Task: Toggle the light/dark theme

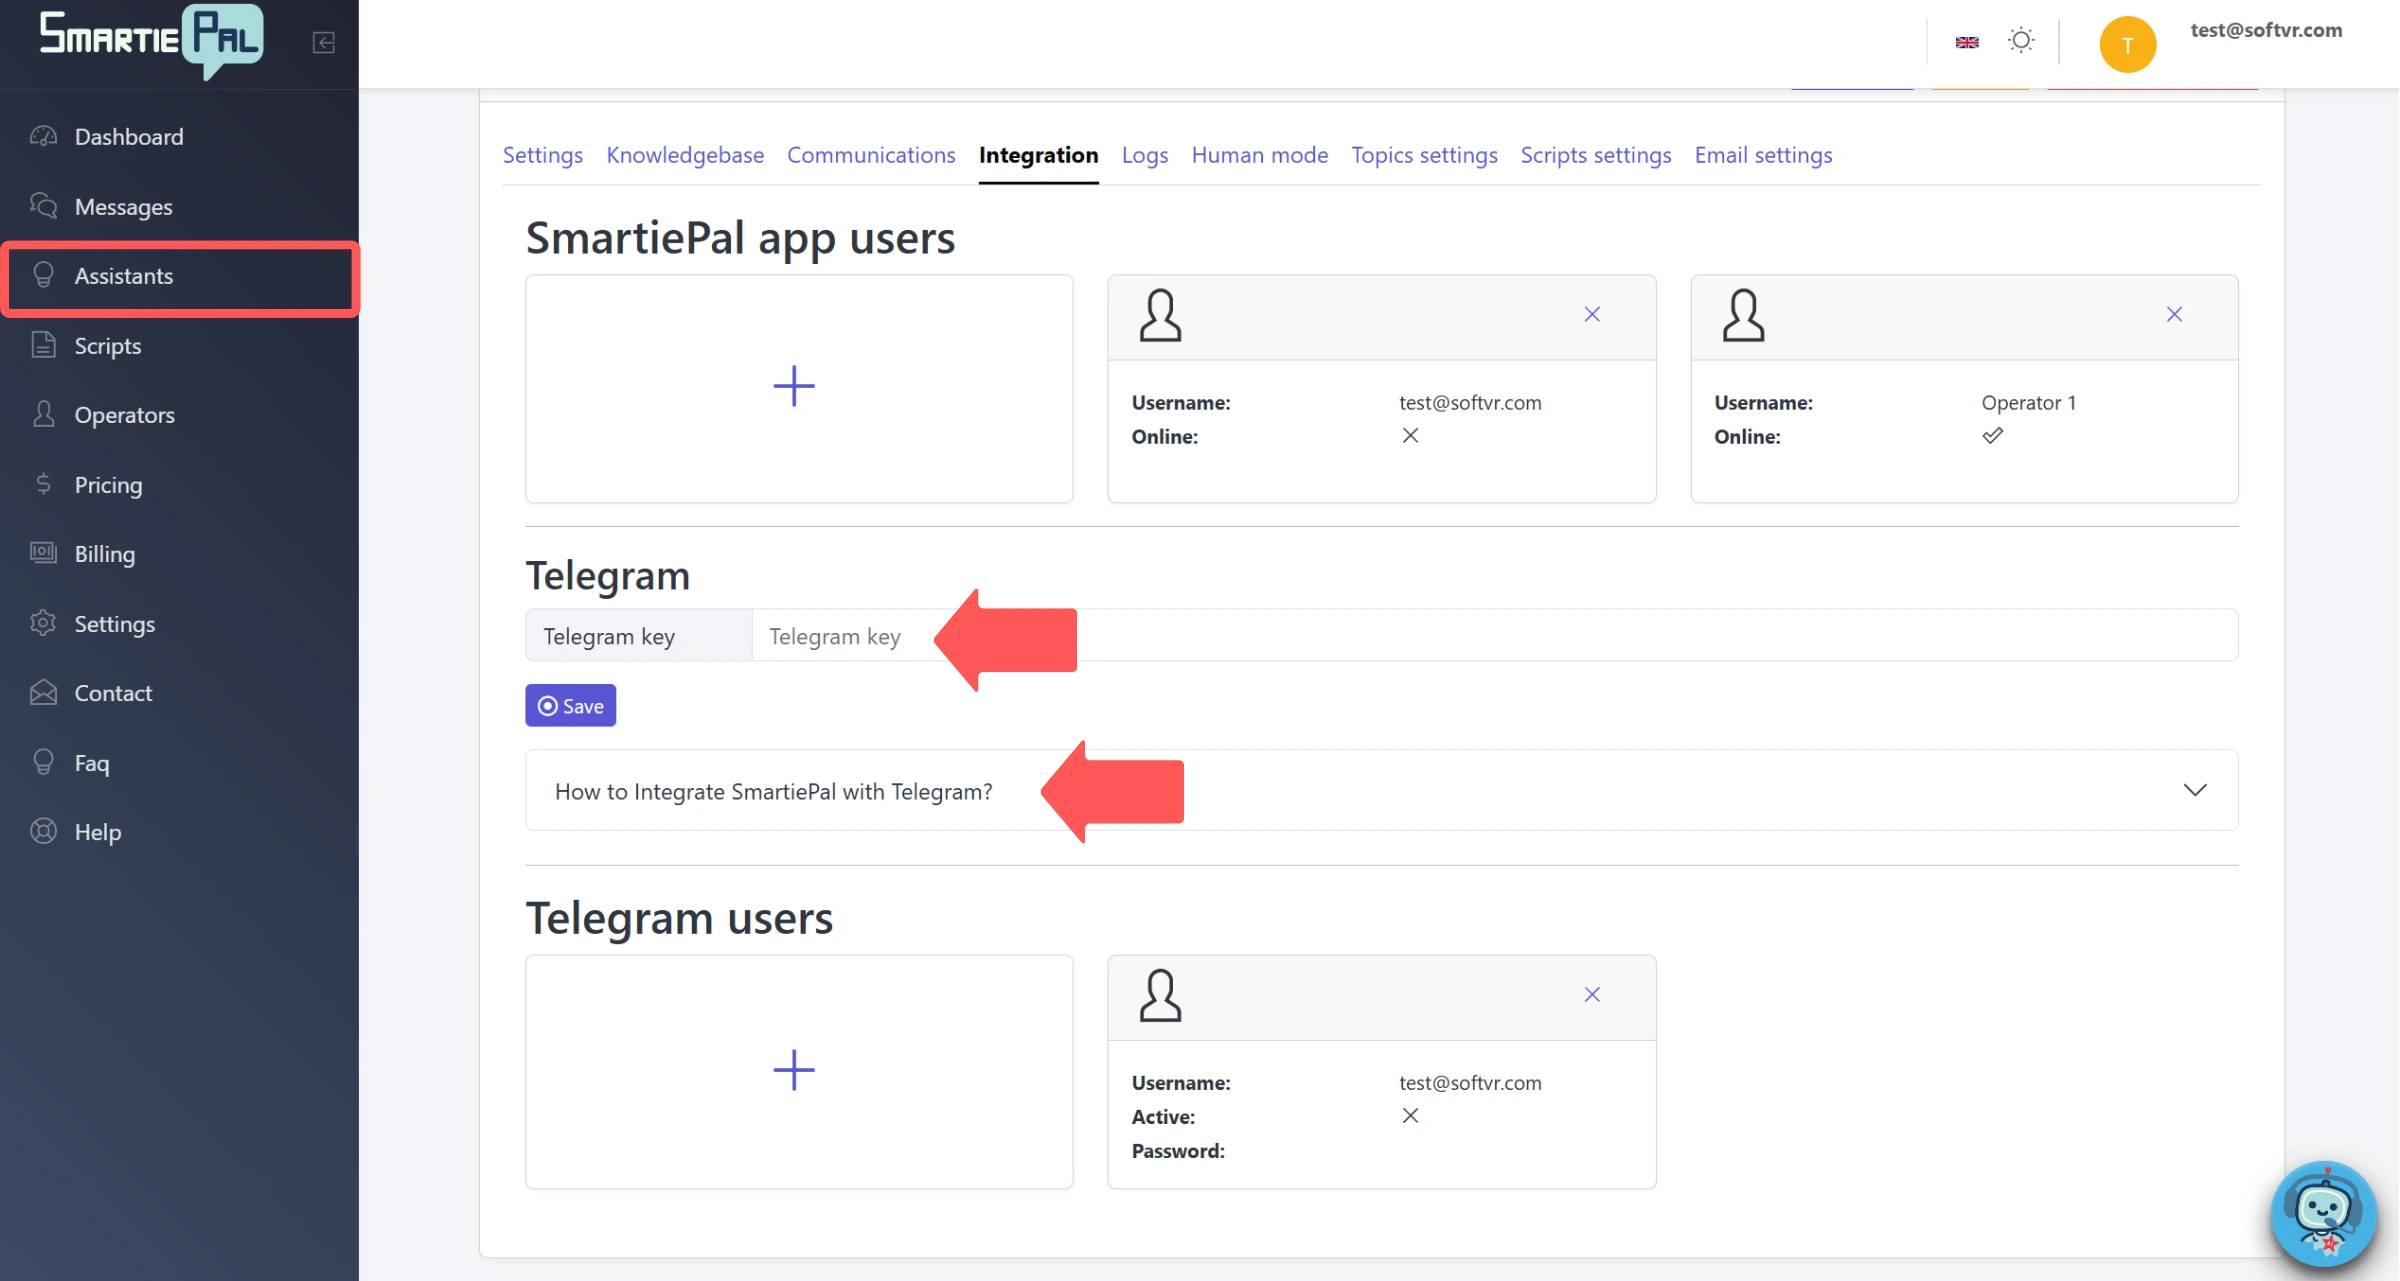Action: click(x=2021, y=40)
